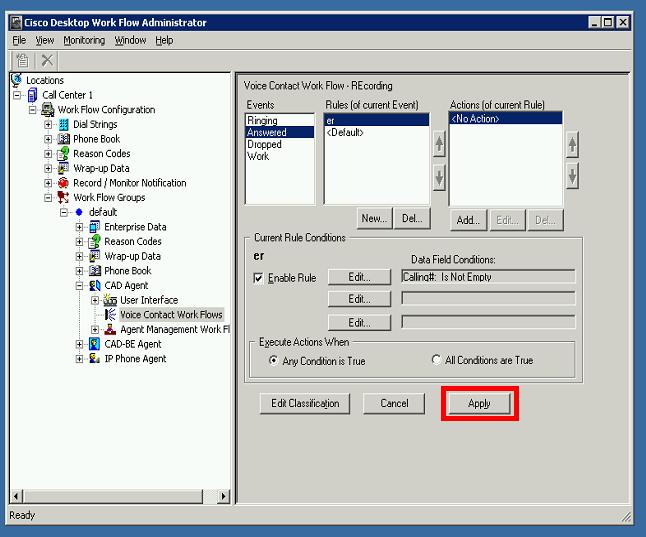Click the blue dot icon beside default
Screen dimensions: 646x537
click(79, 212)
